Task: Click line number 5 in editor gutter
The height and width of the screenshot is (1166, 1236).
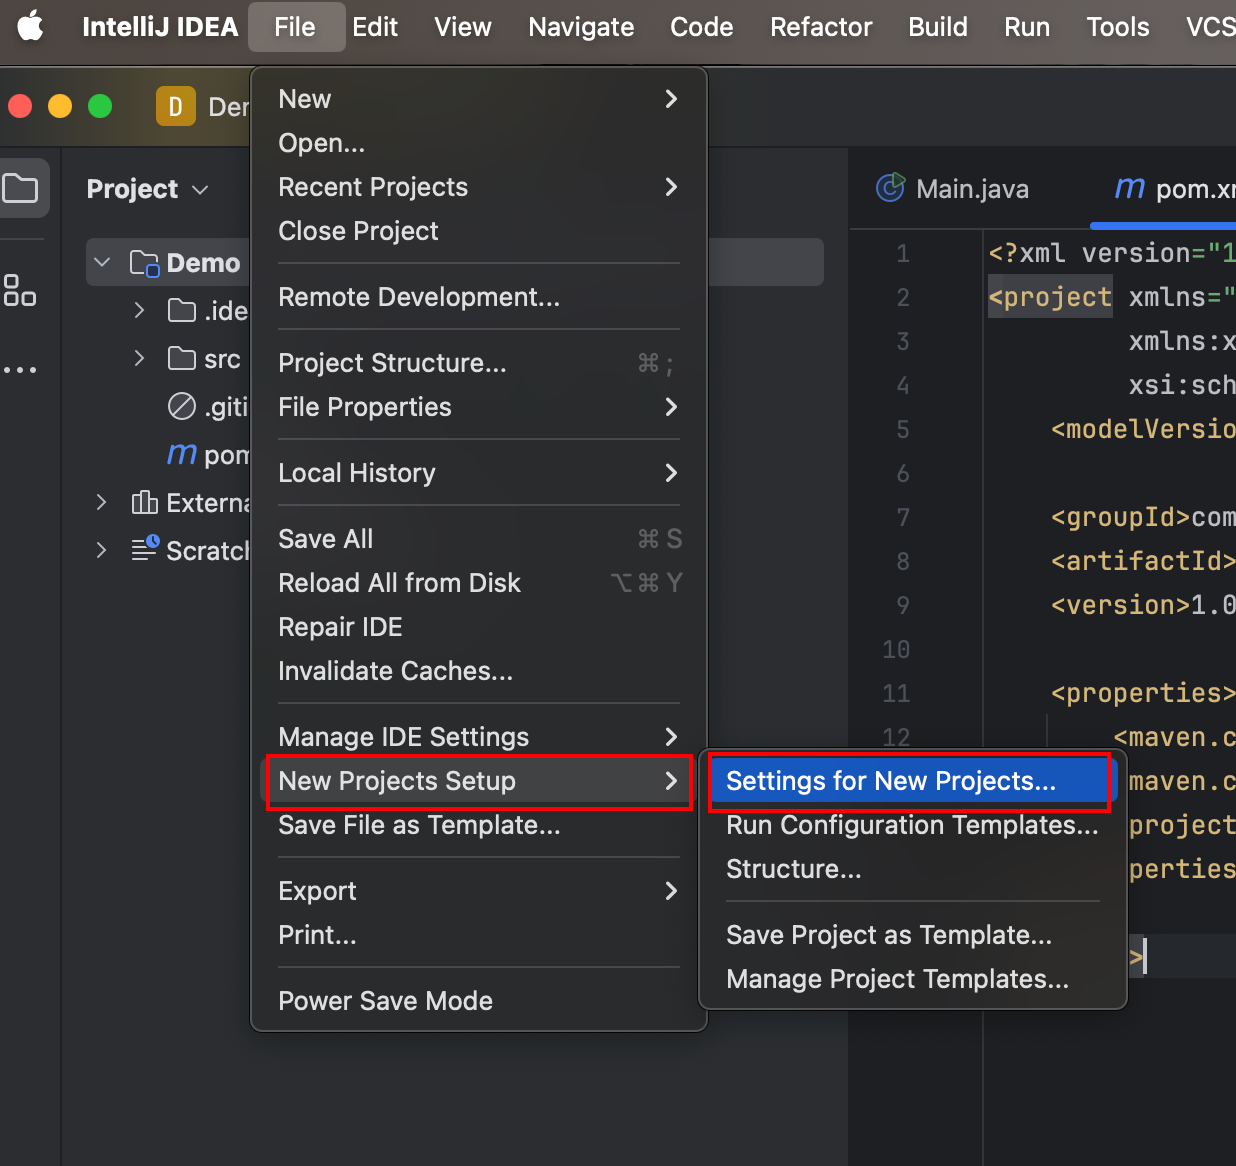Action: tap(903, 430)
